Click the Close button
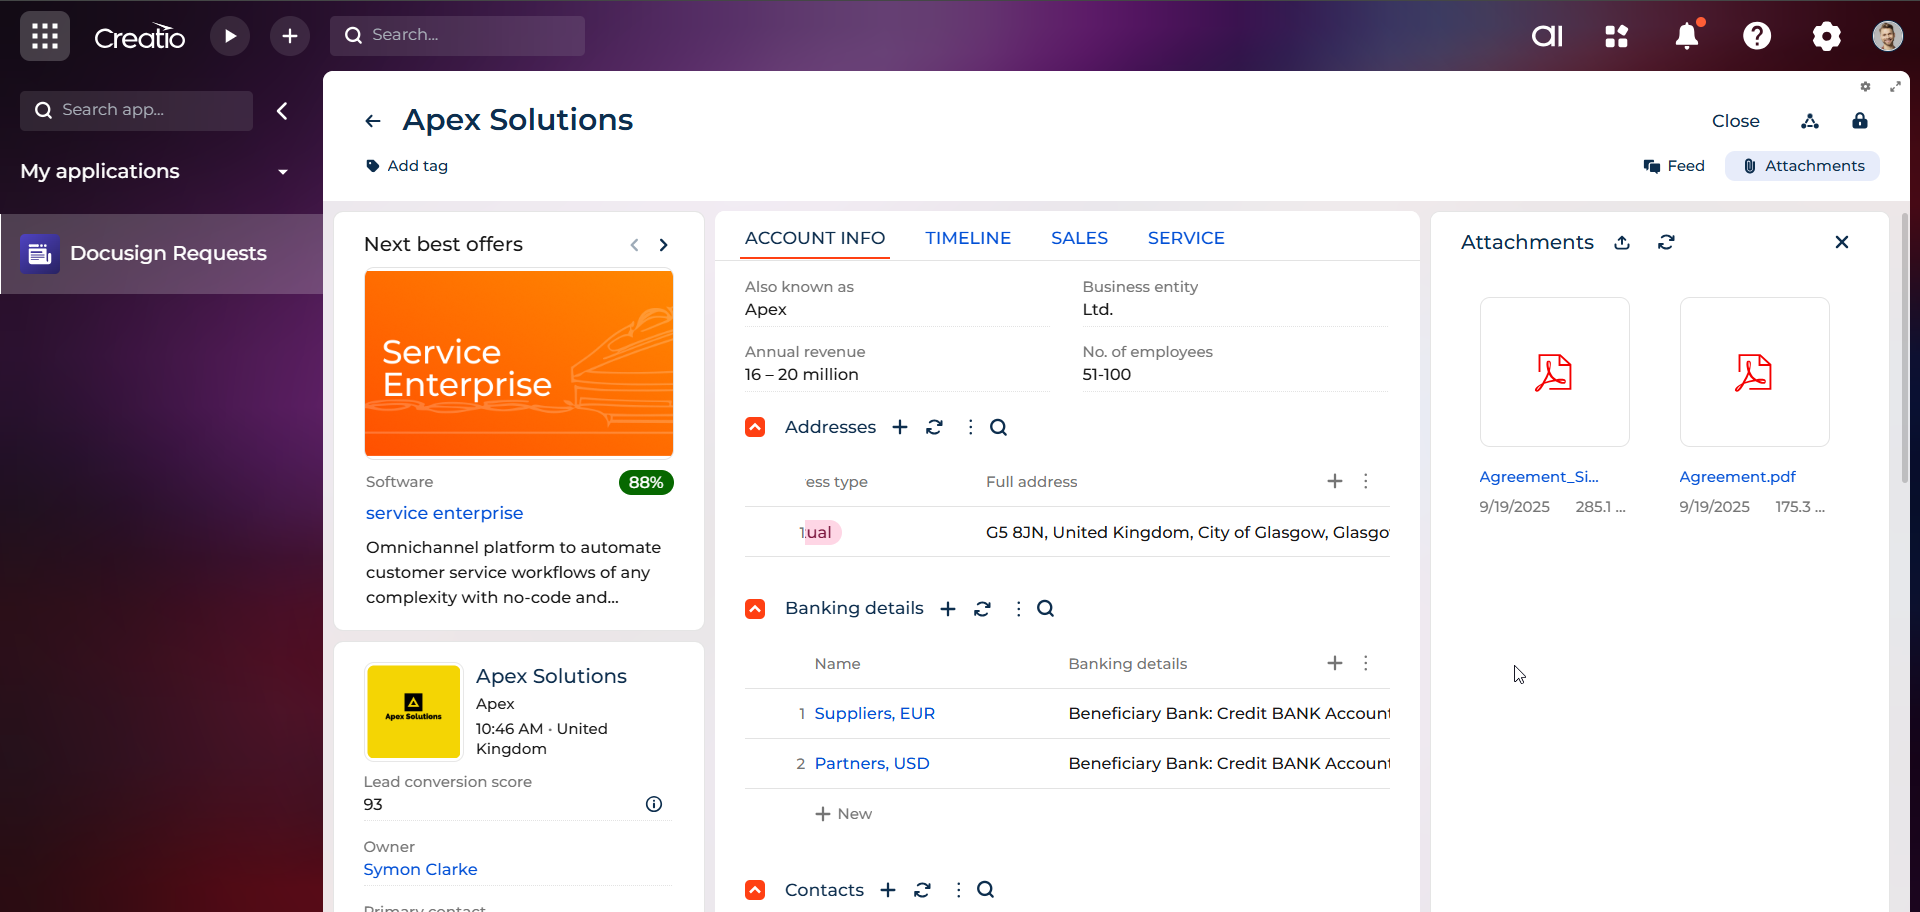Image resolution: width=1920 pixels, height=912 pixels. click(x=1735, y=121)
